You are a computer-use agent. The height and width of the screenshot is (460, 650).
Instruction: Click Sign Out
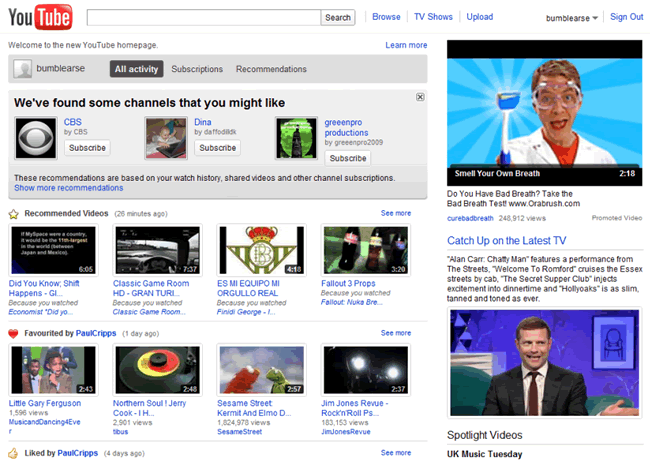click(x=626, y=17)
